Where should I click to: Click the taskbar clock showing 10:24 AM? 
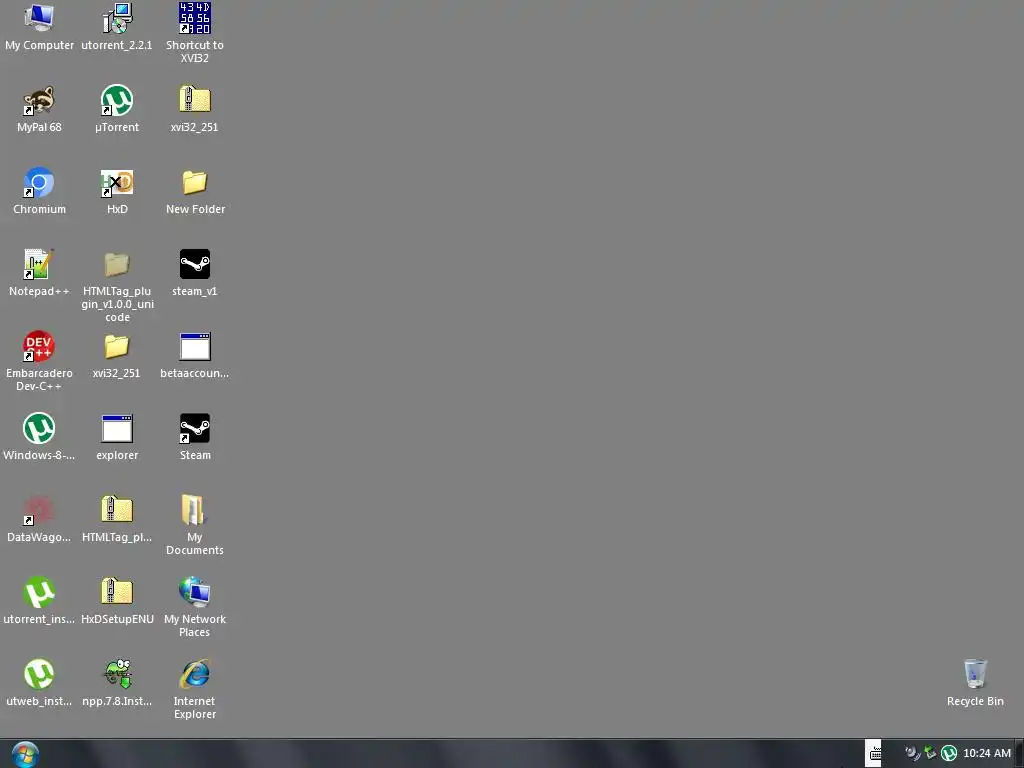point(987,754)
